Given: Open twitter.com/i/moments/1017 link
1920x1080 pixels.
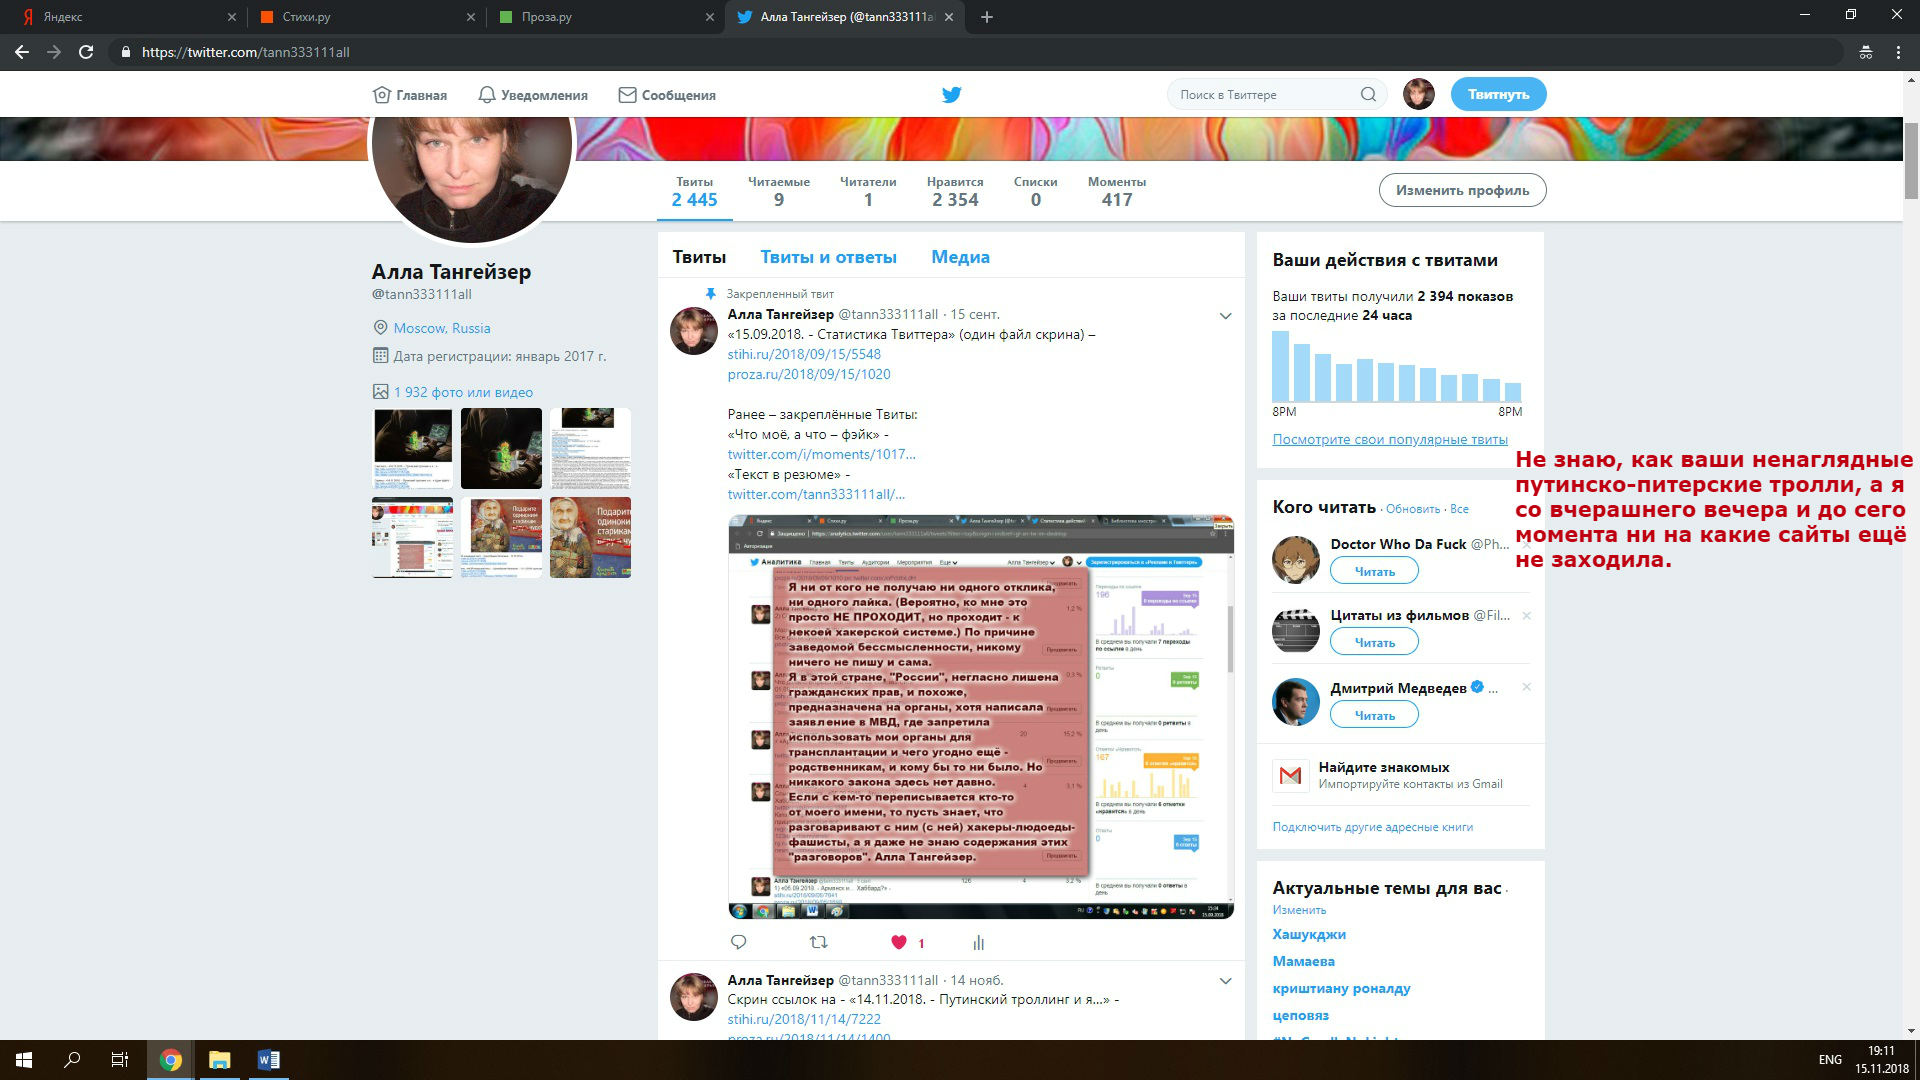Looking at the screenshot, I should pos(821,454).
